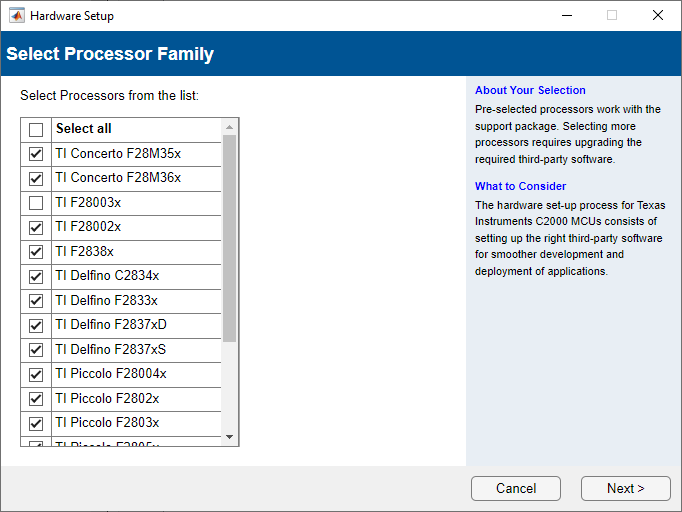This screenshot has width=682, height=512.
Task: Toggle TI Piccolo F28004x checkbox
Action: click(x=36, y=375)
